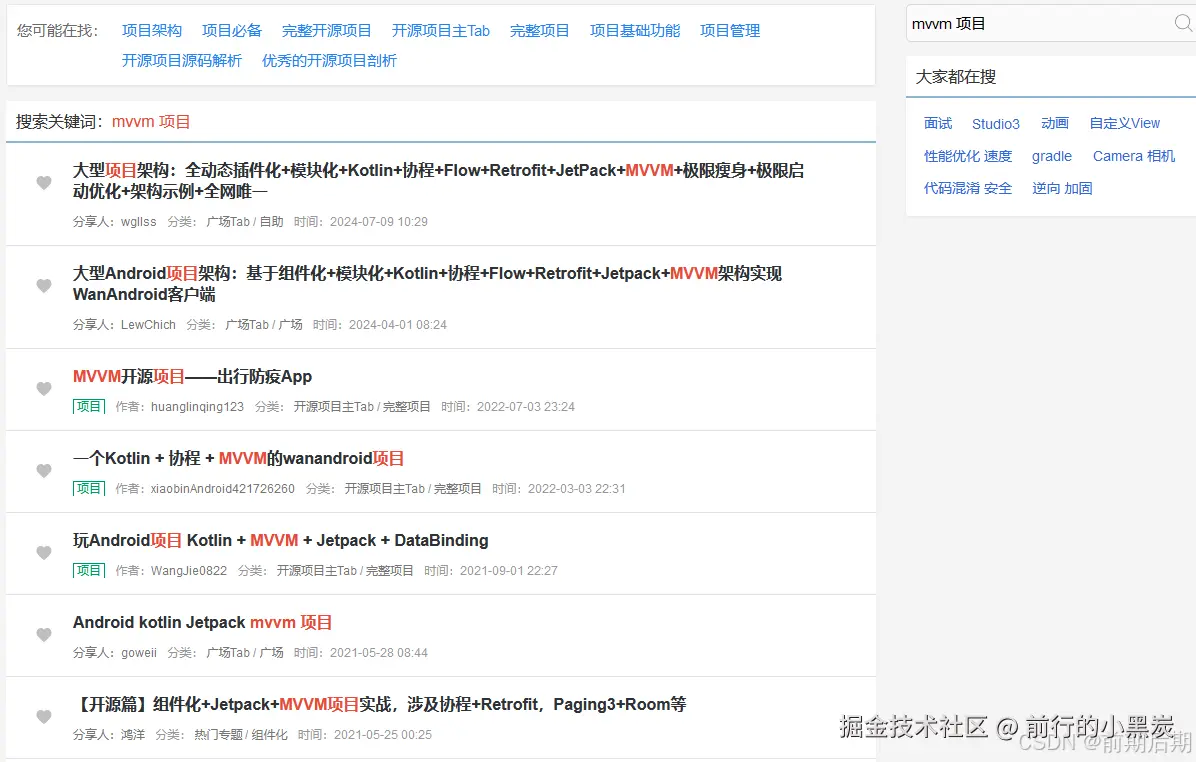Click the heart icon next to 组件化+Jetpack result
This screenshot has height=762, width=1196.
[43, 716]
